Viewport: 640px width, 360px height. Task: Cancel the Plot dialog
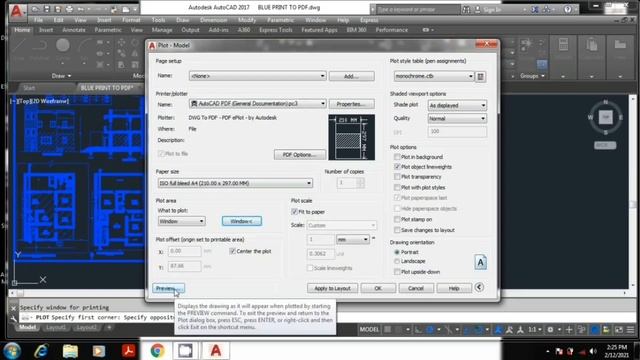click(x=416, y=288)
